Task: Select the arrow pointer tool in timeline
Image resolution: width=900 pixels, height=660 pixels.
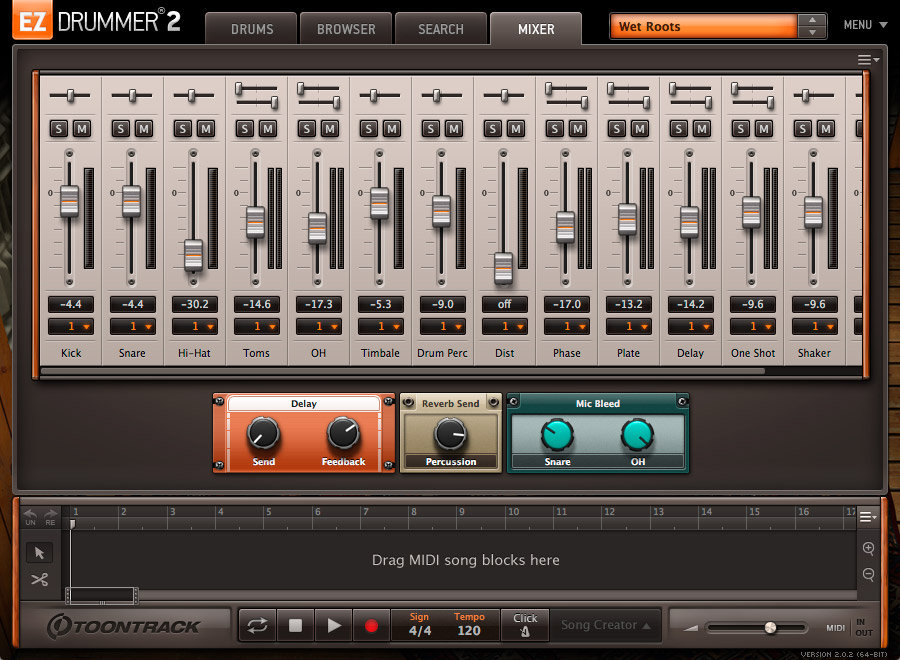Action: [39, 552]
